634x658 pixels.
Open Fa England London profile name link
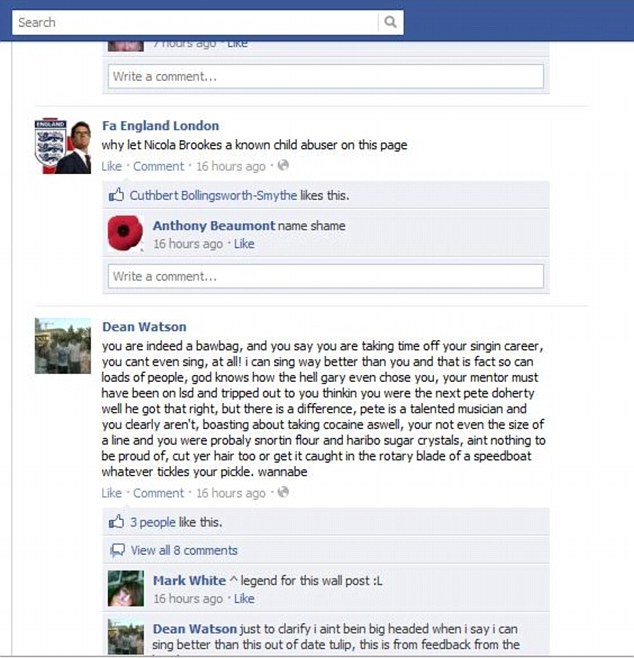coord(161,126)
